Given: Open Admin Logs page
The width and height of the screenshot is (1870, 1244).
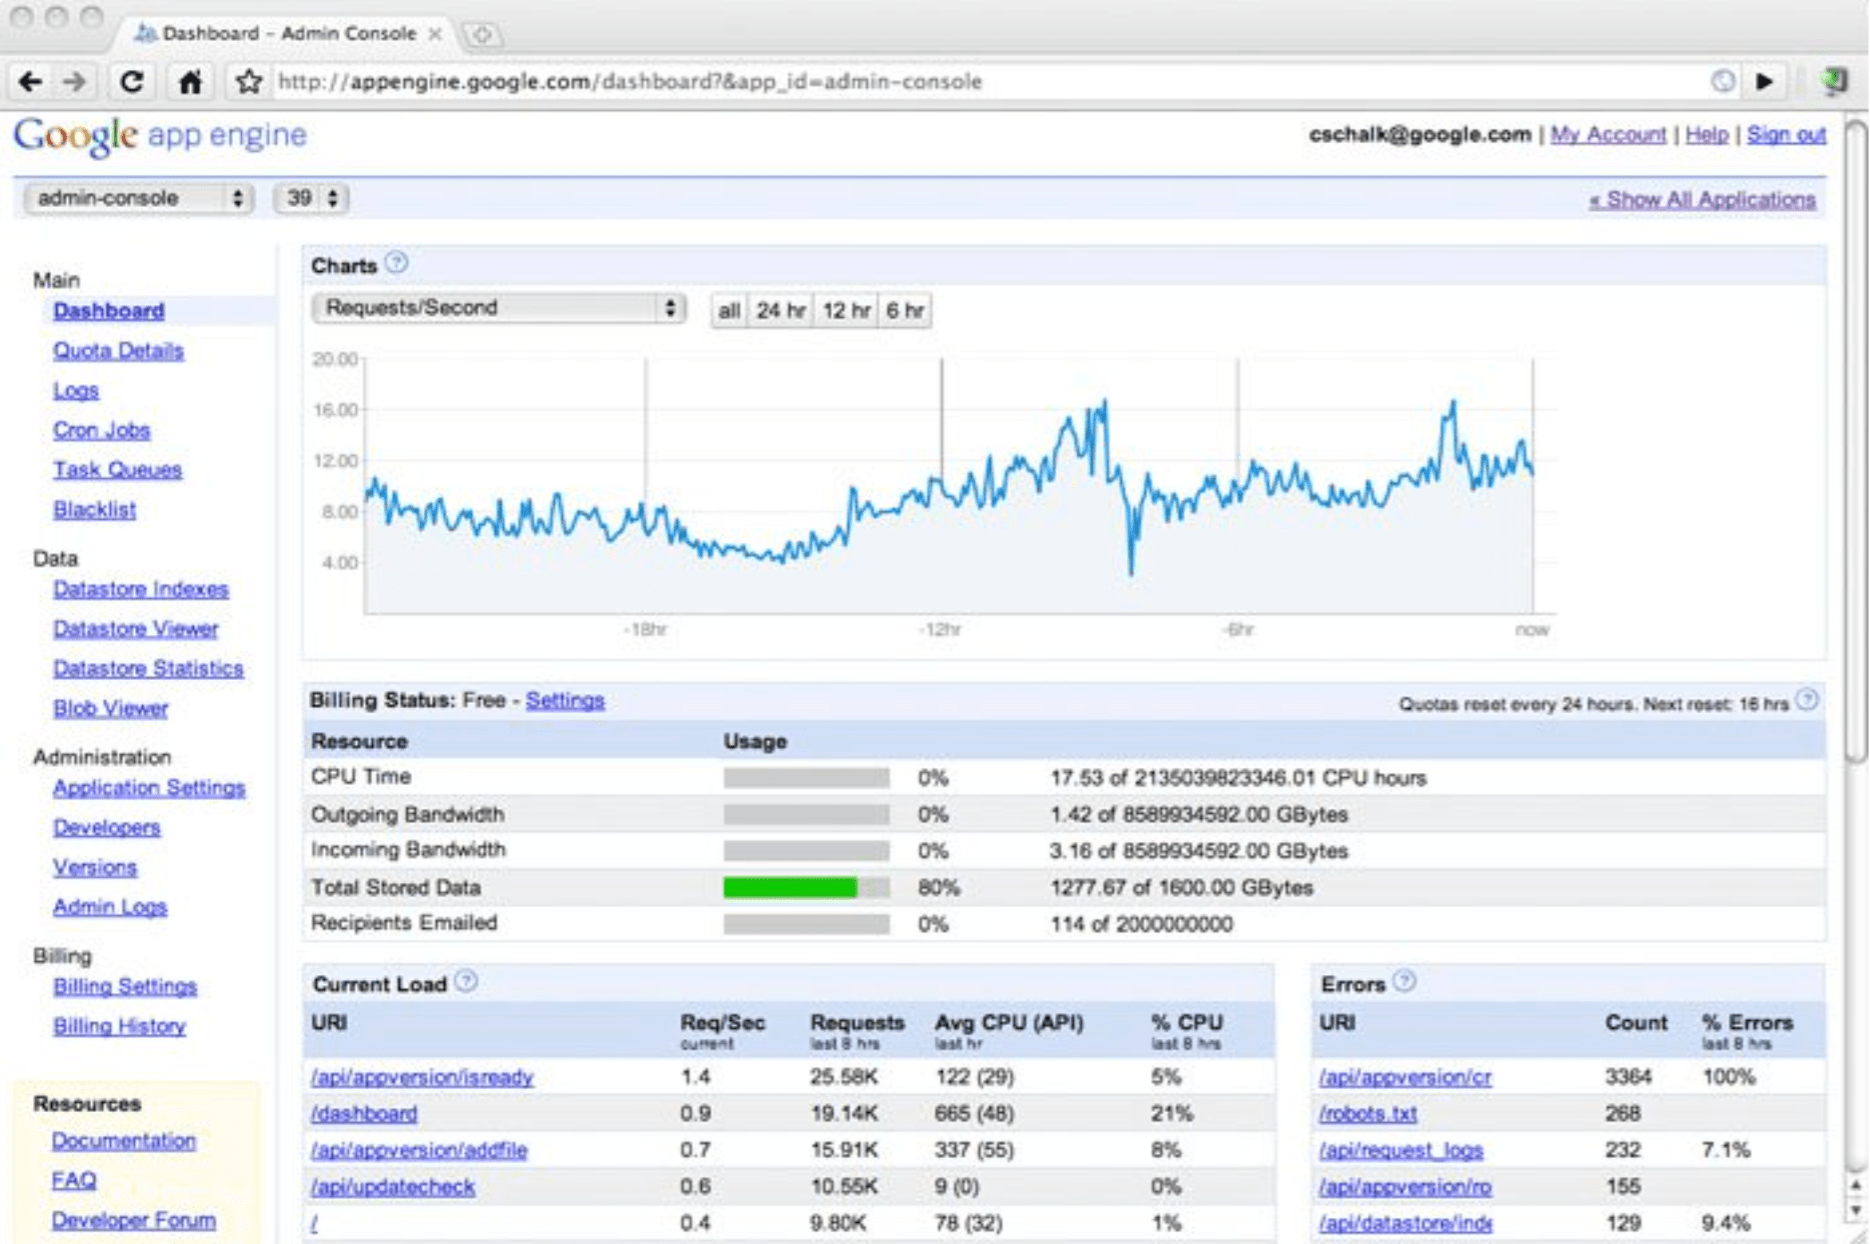Looking at the screenshot, I should click(x=110, y=907).
